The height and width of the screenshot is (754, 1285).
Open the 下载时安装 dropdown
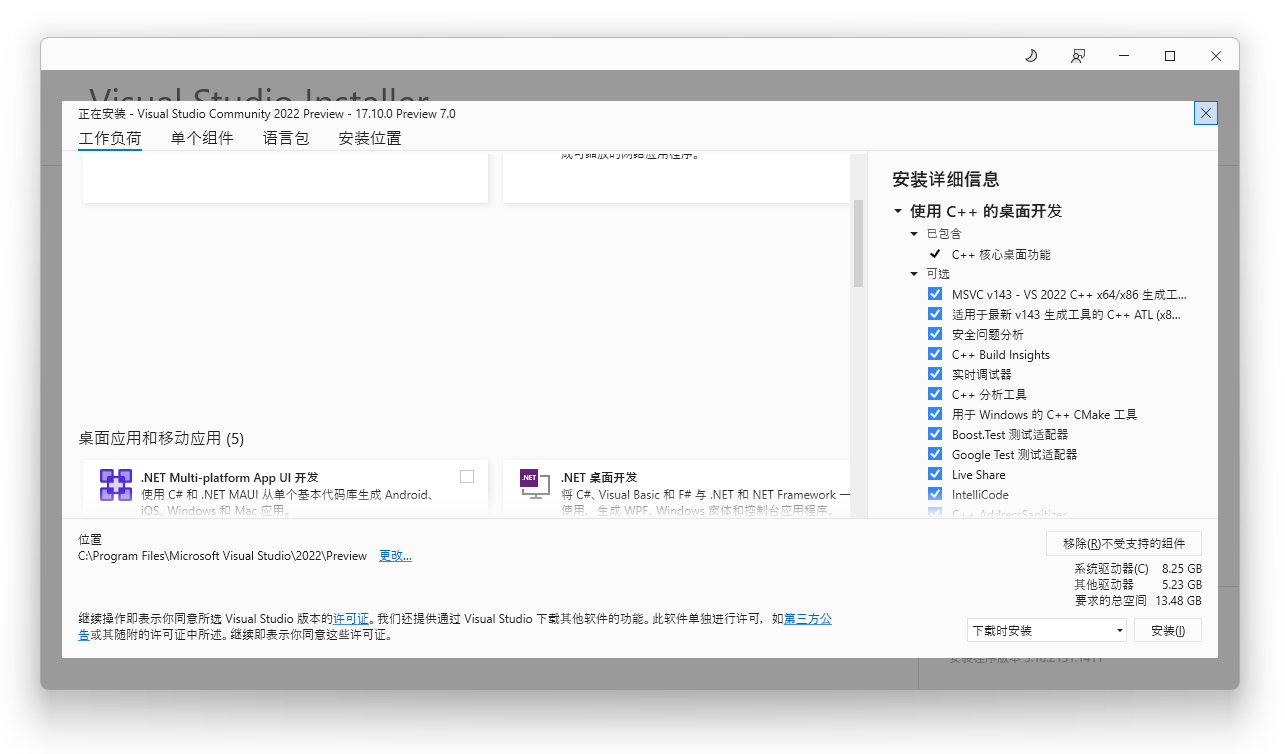click(1047, 631)
